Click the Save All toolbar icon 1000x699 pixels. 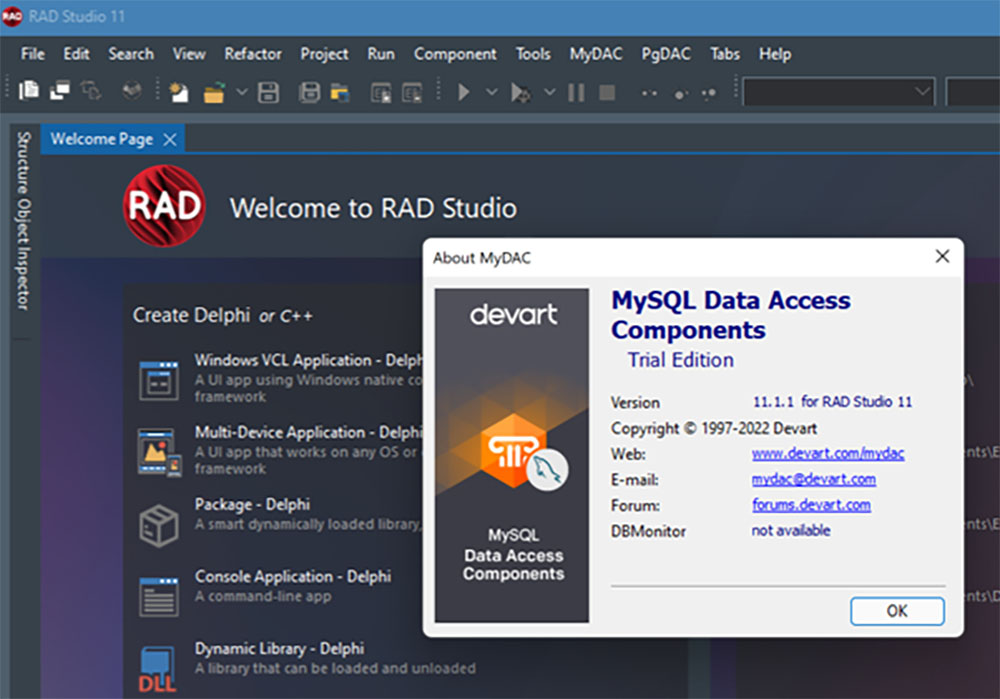(x=309, y=92)
